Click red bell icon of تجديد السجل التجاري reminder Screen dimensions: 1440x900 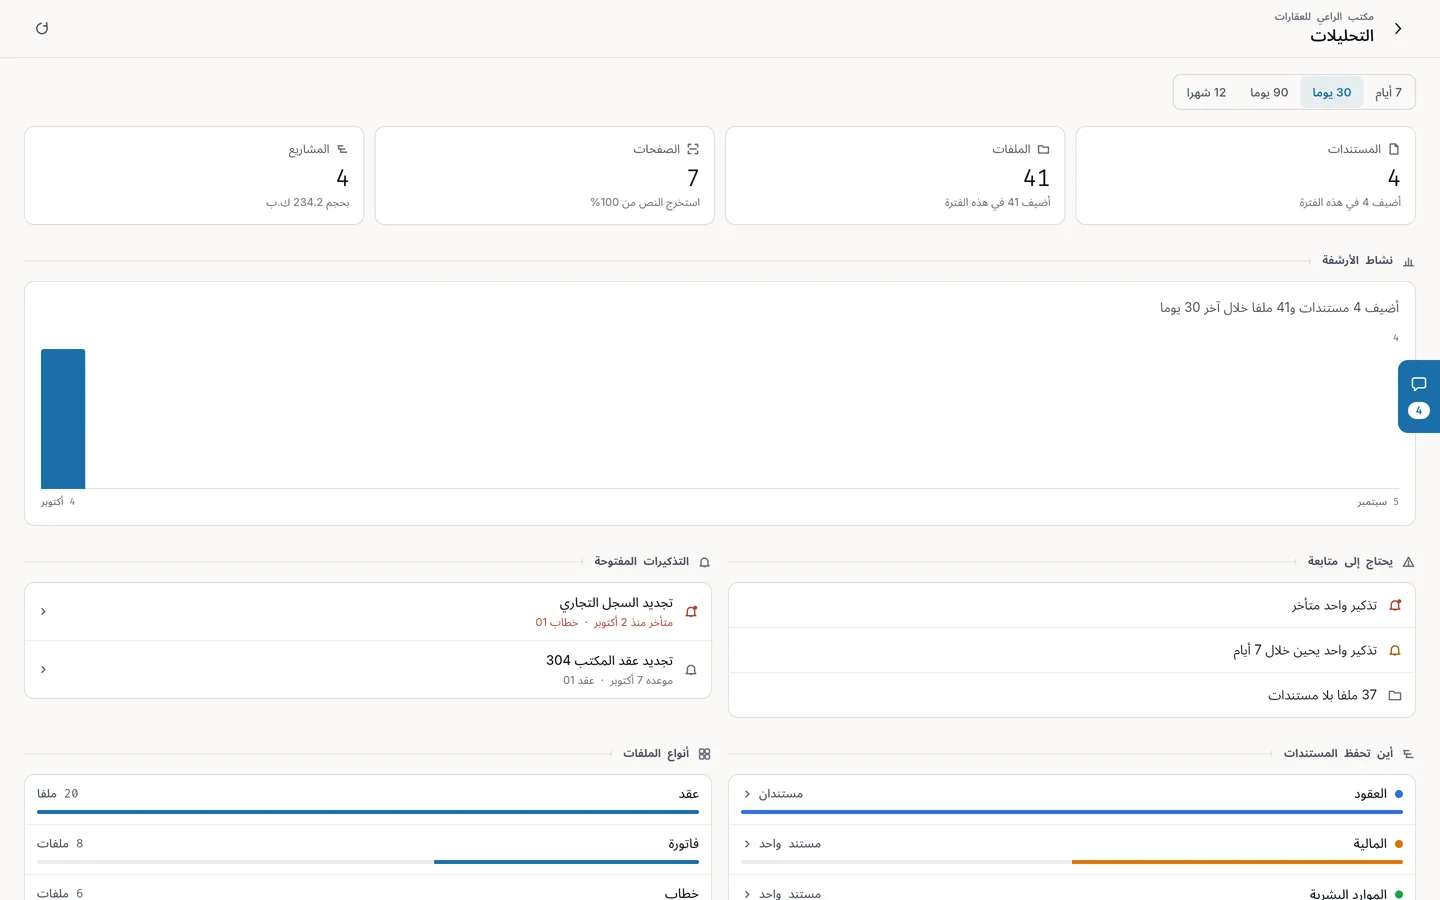[x=691, y=611]
